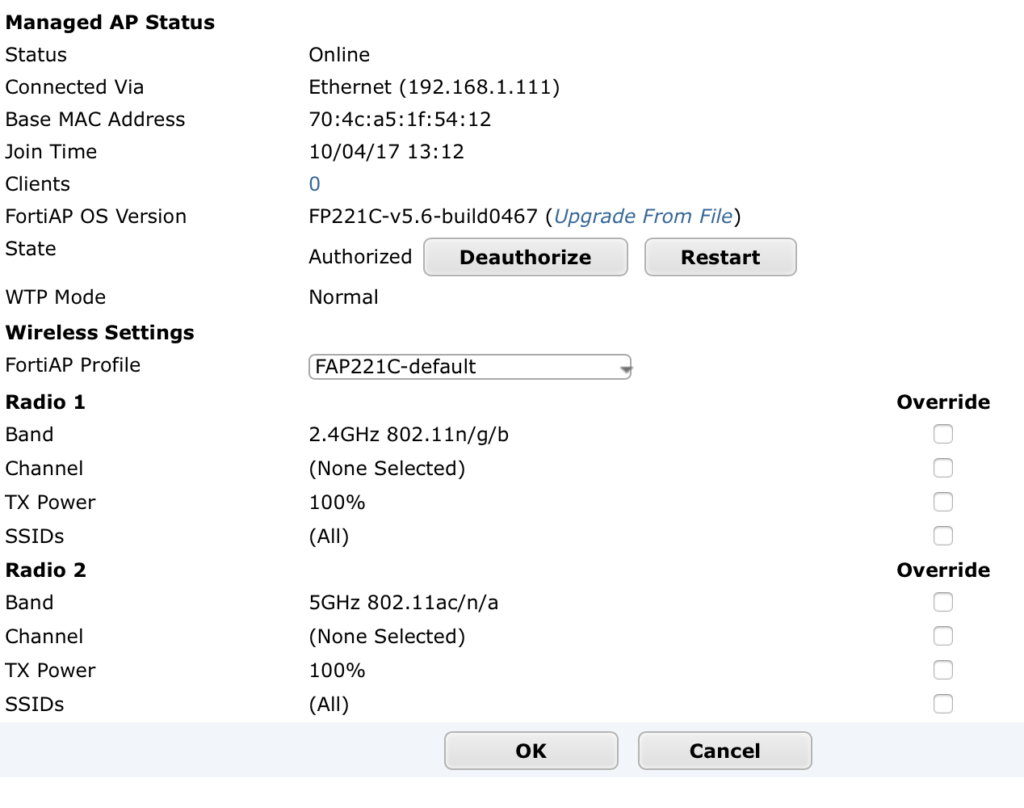The height and width of the screenshot is (808, 1024).
Task: Select Radio 2 SSIDs (All) value
Action: click(328, 705)
